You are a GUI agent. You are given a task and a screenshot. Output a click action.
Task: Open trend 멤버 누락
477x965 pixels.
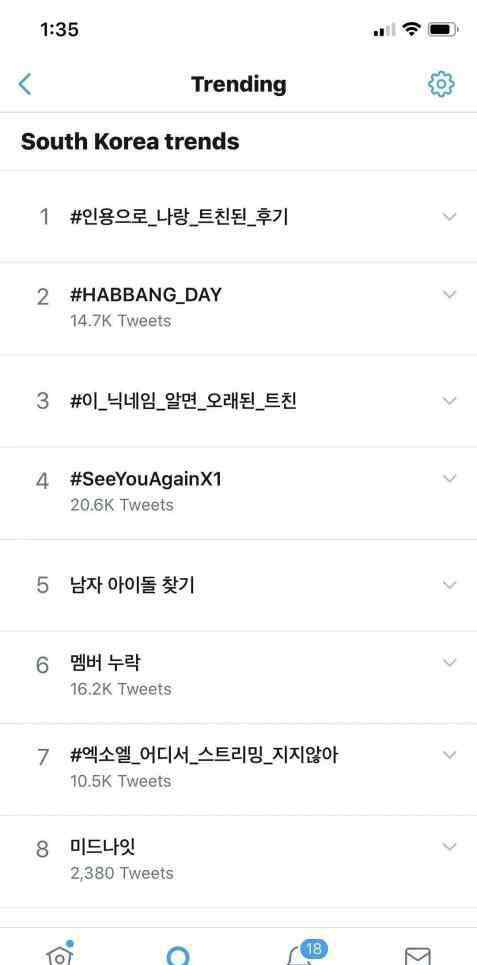pyautogui.click(x=238, y=676)
